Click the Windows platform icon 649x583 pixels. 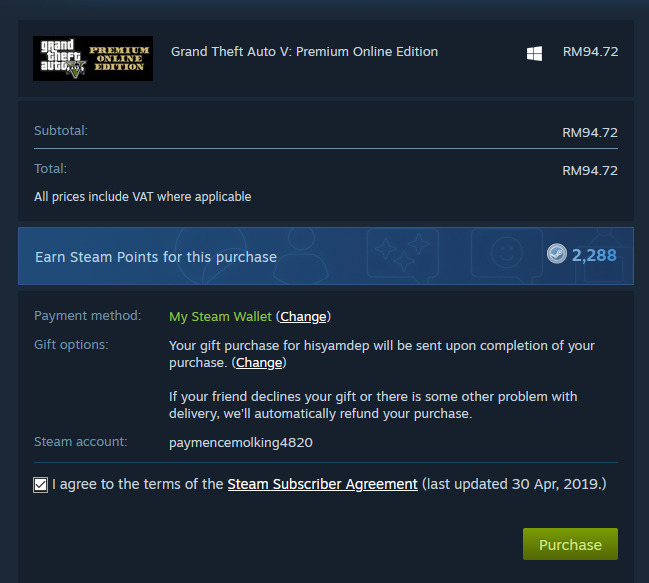tap(534, 53)
